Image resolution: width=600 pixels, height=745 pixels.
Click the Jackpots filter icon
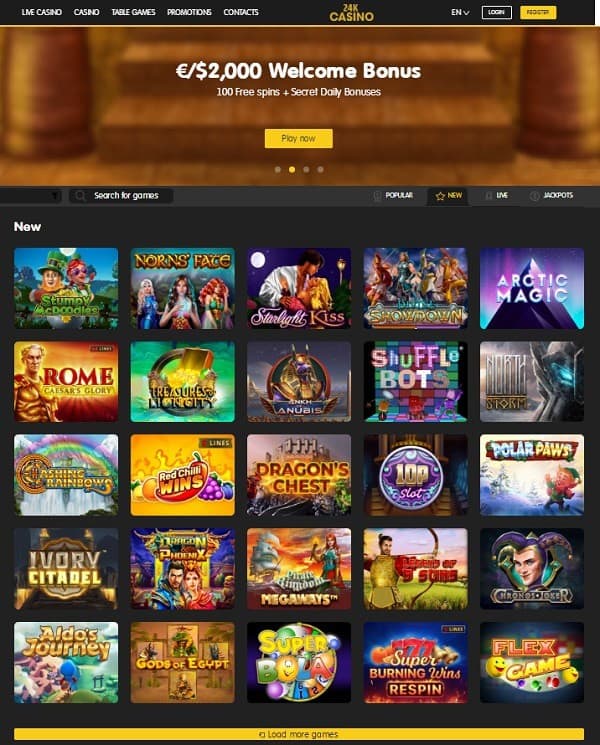pyautogui.click(x=534, y=196)
